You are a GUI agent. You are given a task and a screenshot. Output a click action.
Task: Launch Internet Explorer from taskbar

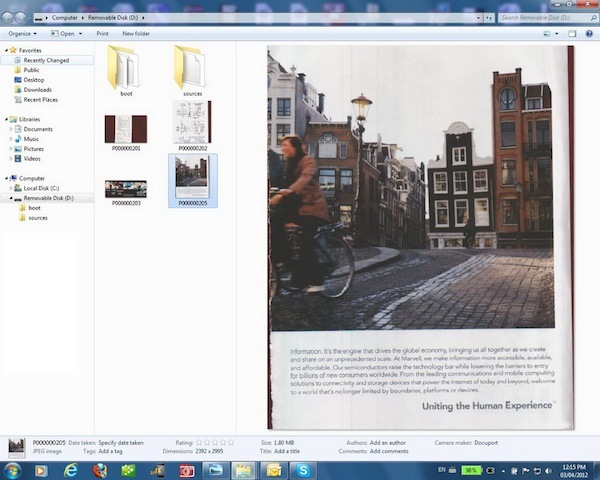coord(71,469)
